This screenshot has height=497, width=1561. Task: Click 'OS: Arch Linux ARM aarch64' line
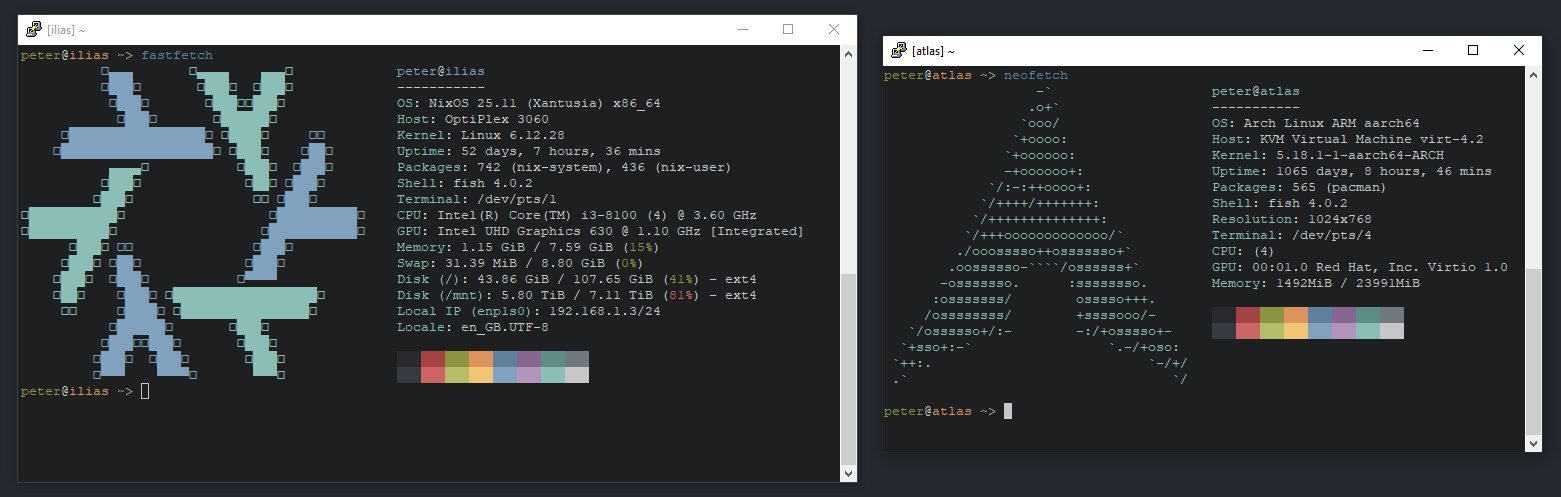tap(1315, 123)
